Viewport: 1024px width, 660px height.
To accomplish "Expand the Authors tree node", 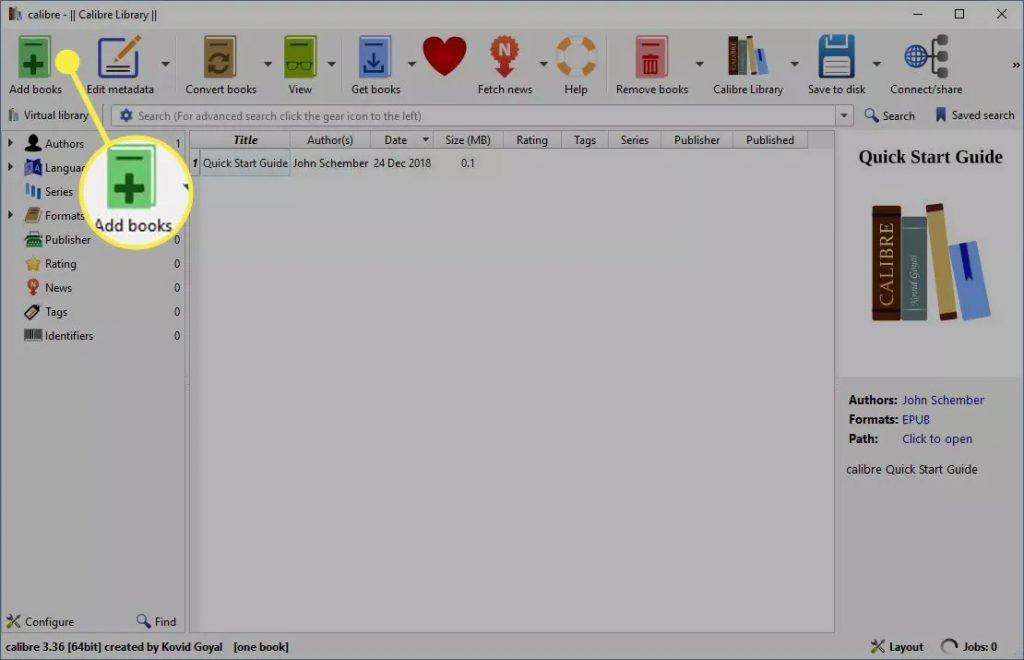I will point(10,143).
